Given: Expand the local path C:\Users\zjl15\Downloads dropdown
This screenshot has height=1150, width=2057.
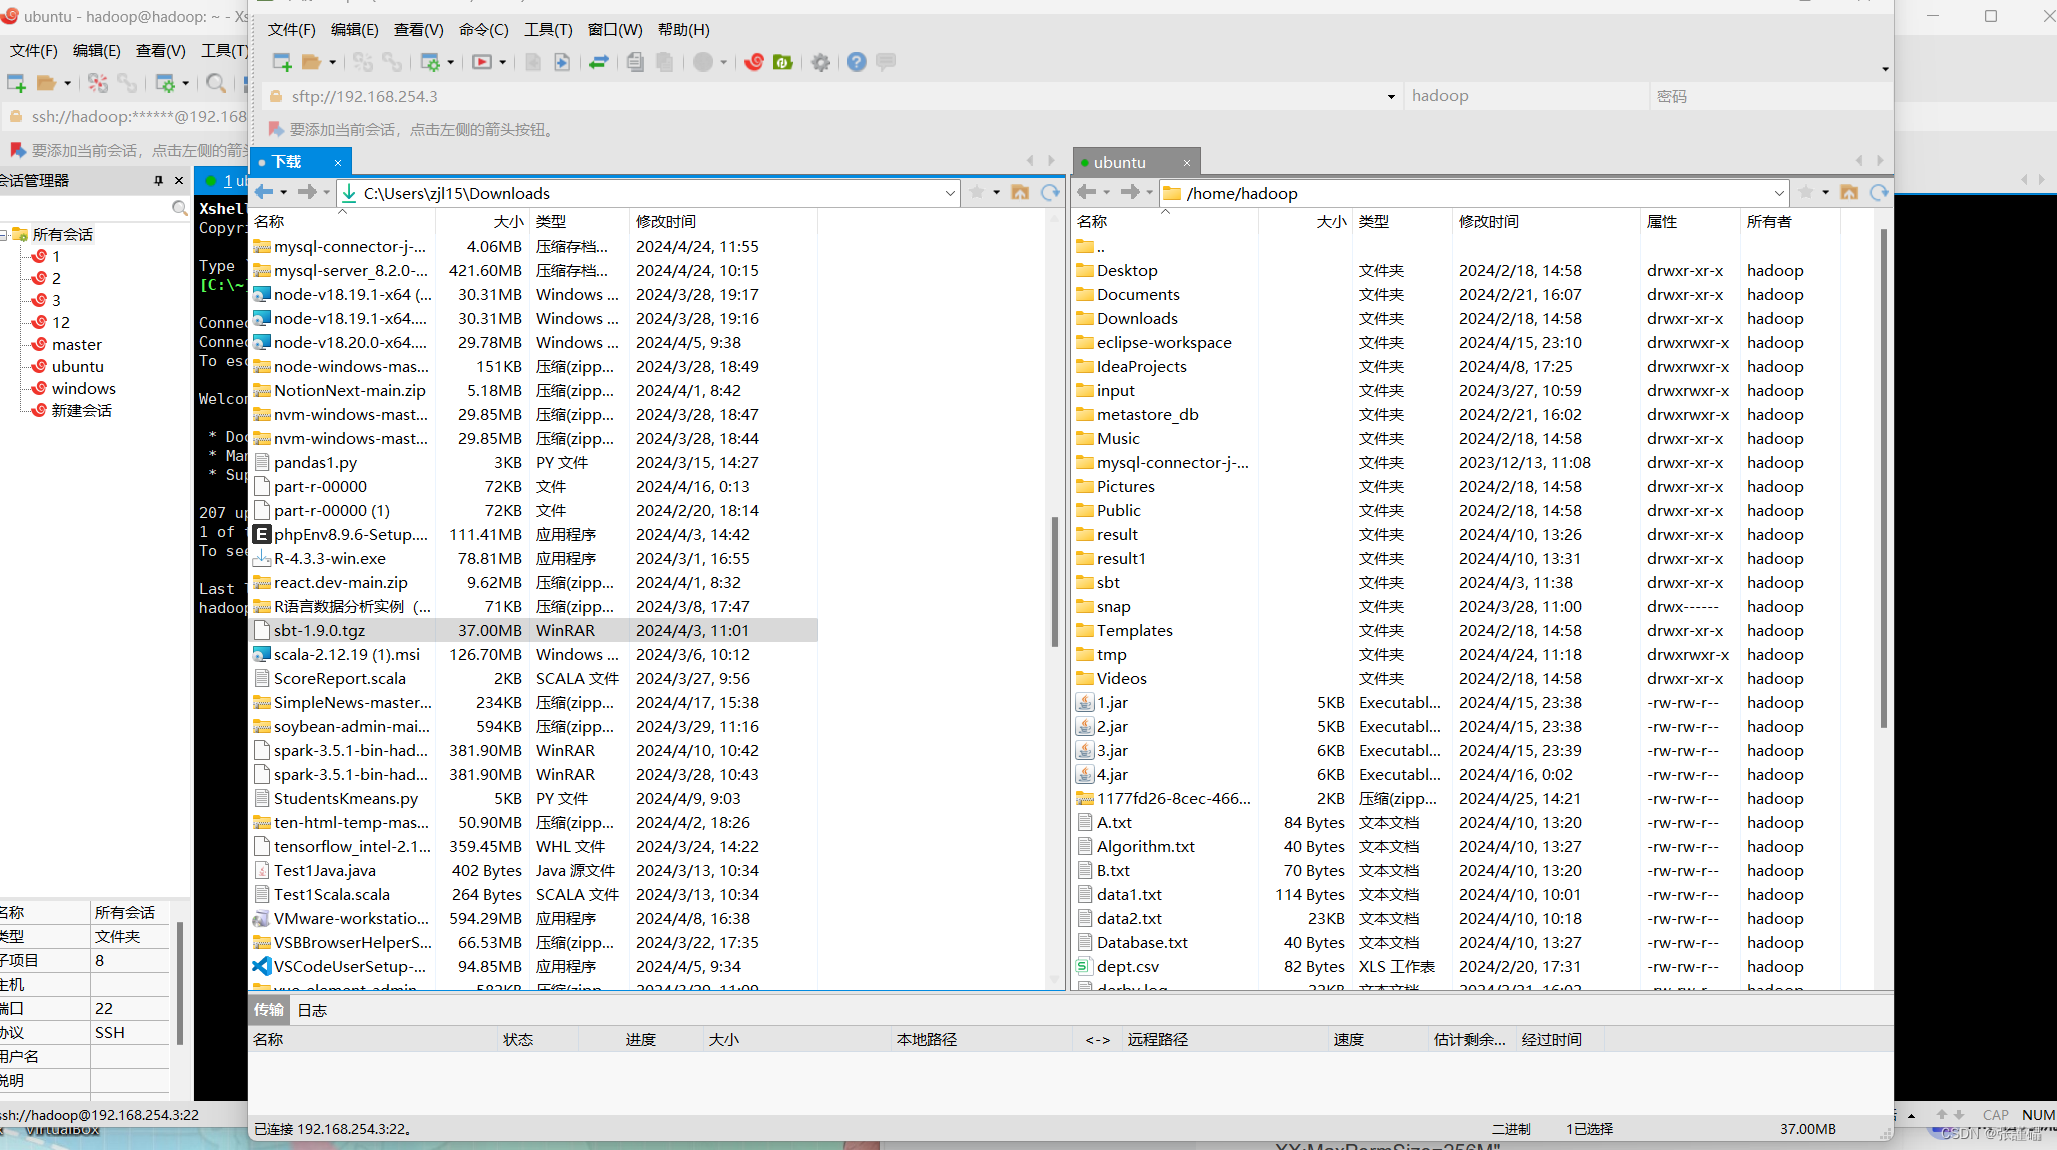Looking at the screenshot, I should pyautogui.click(x=949, y=193).
